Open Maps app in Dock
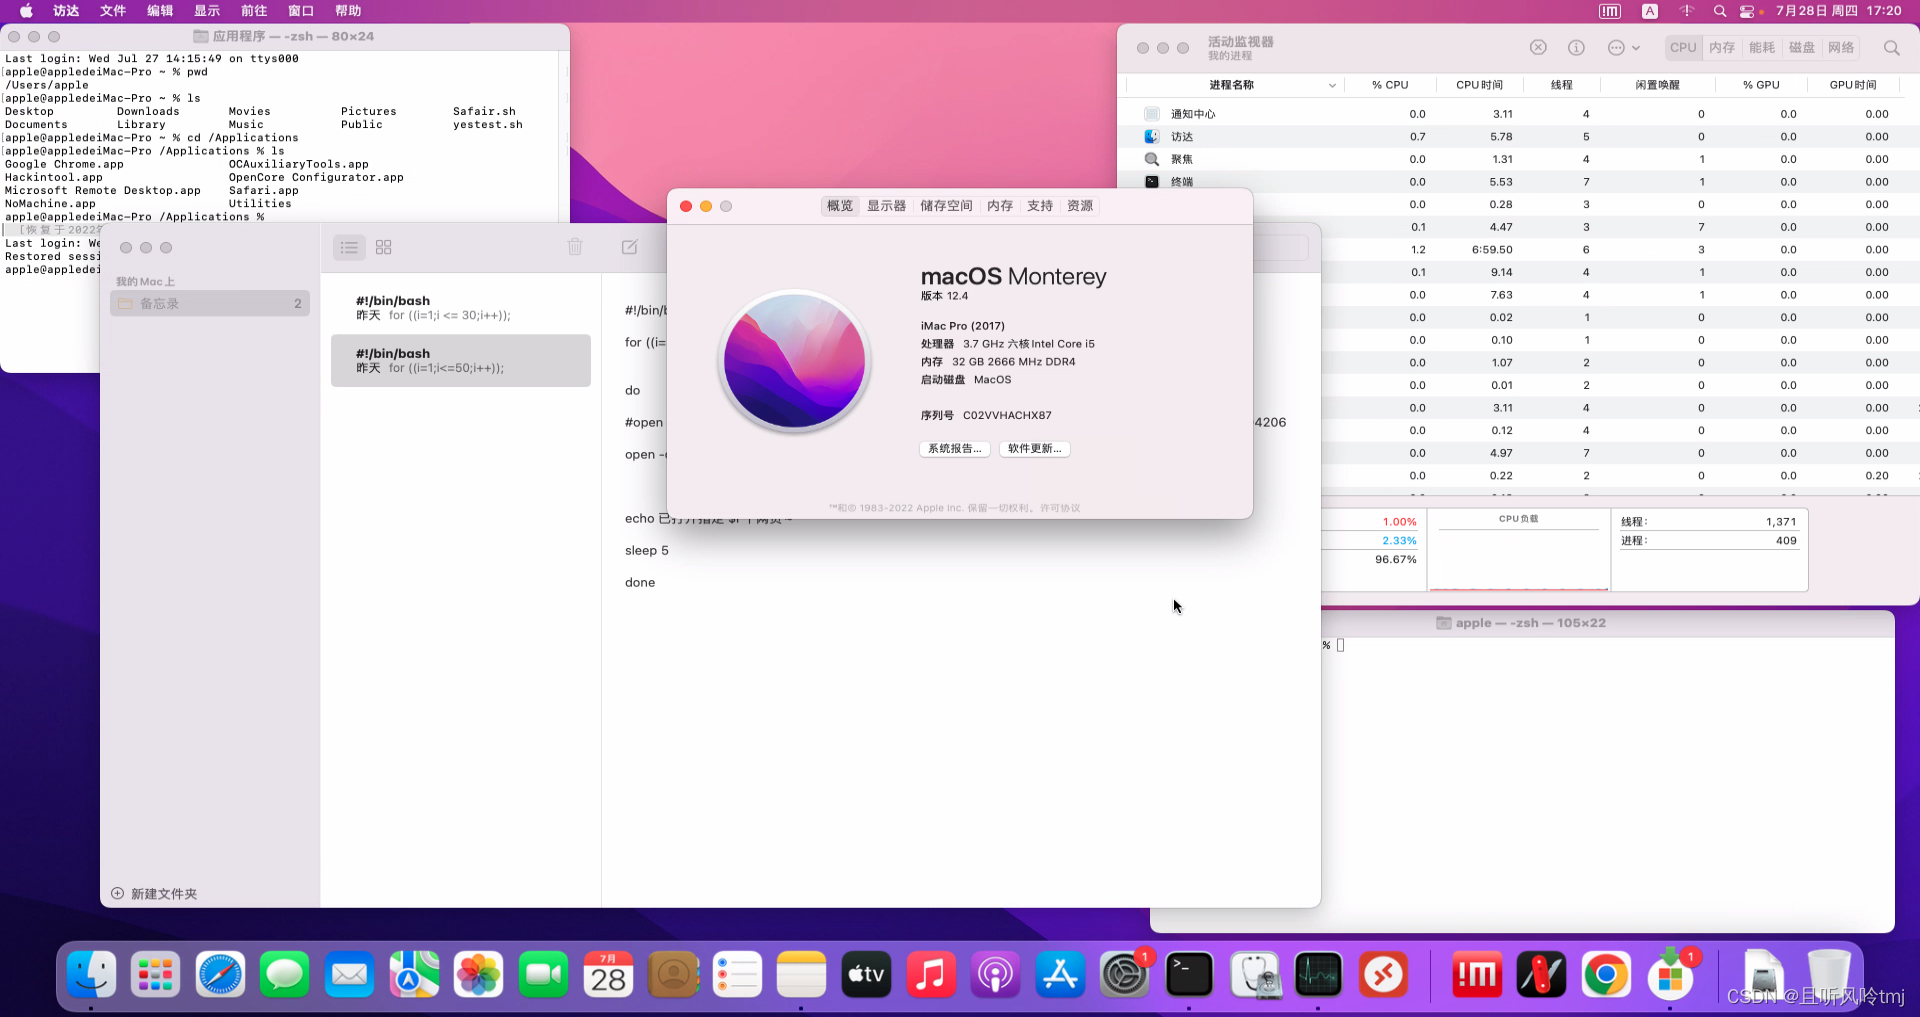Screen dimensions: 1920x1017 (x=414, y=974)
